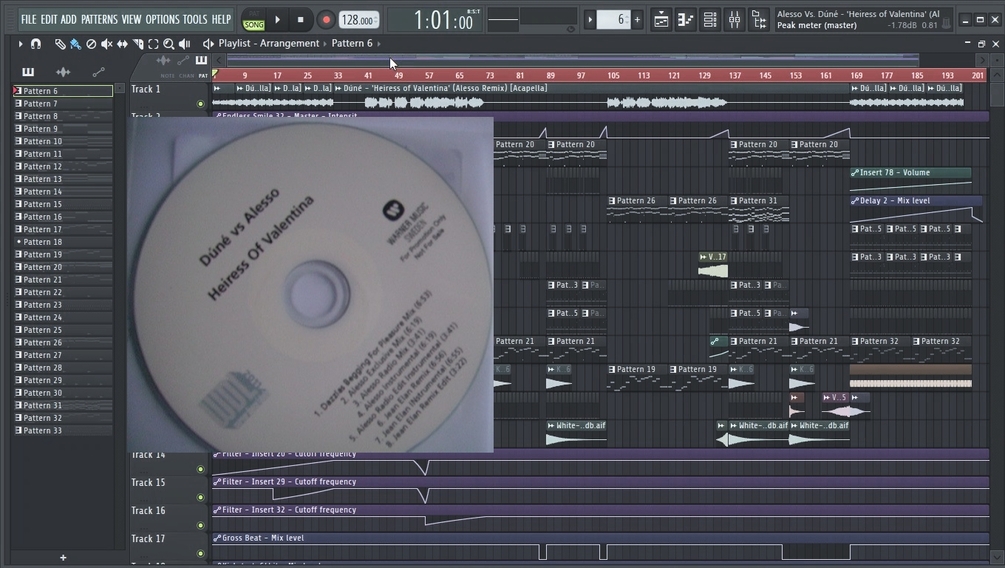Image resolution: width=1005 pixels, height=568 pixels.
Task: Open the Playlist view from top toolbar
Action: pyautogui.click(x=661, y=20)
